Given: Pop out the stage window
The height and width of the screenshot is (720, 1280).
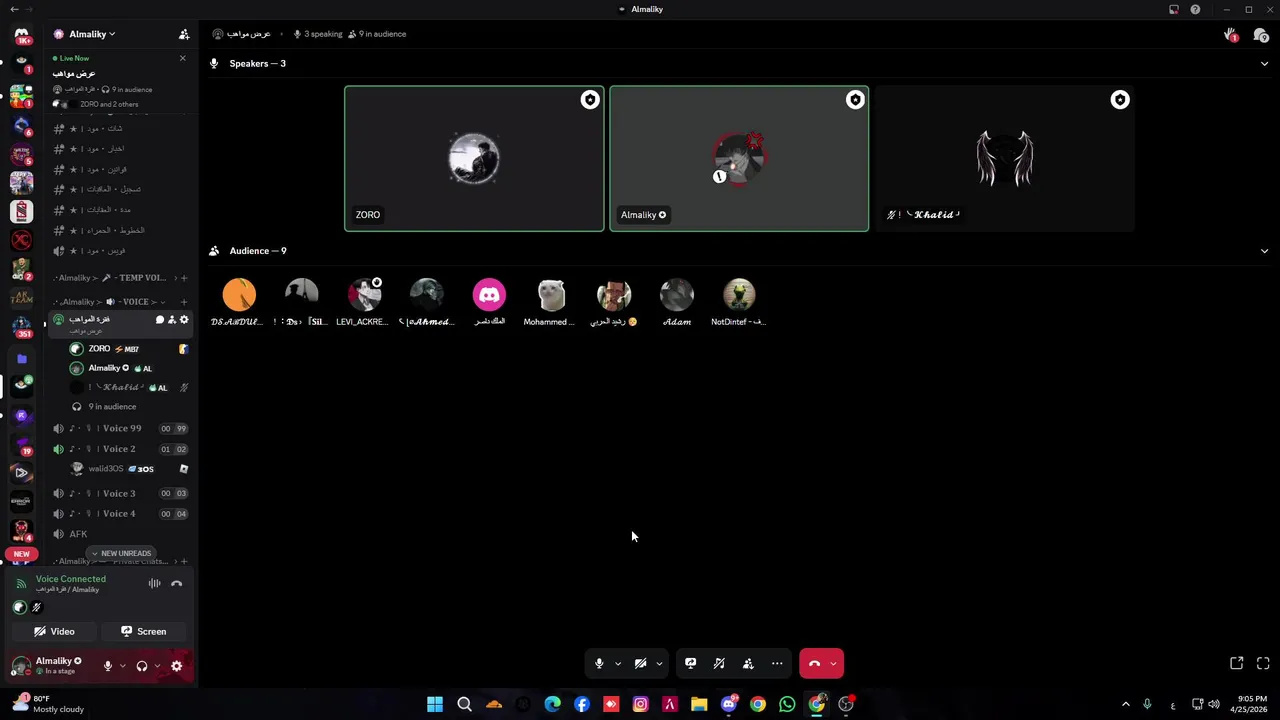Looking at the screenshot, I should click(x=1237, y=663).
